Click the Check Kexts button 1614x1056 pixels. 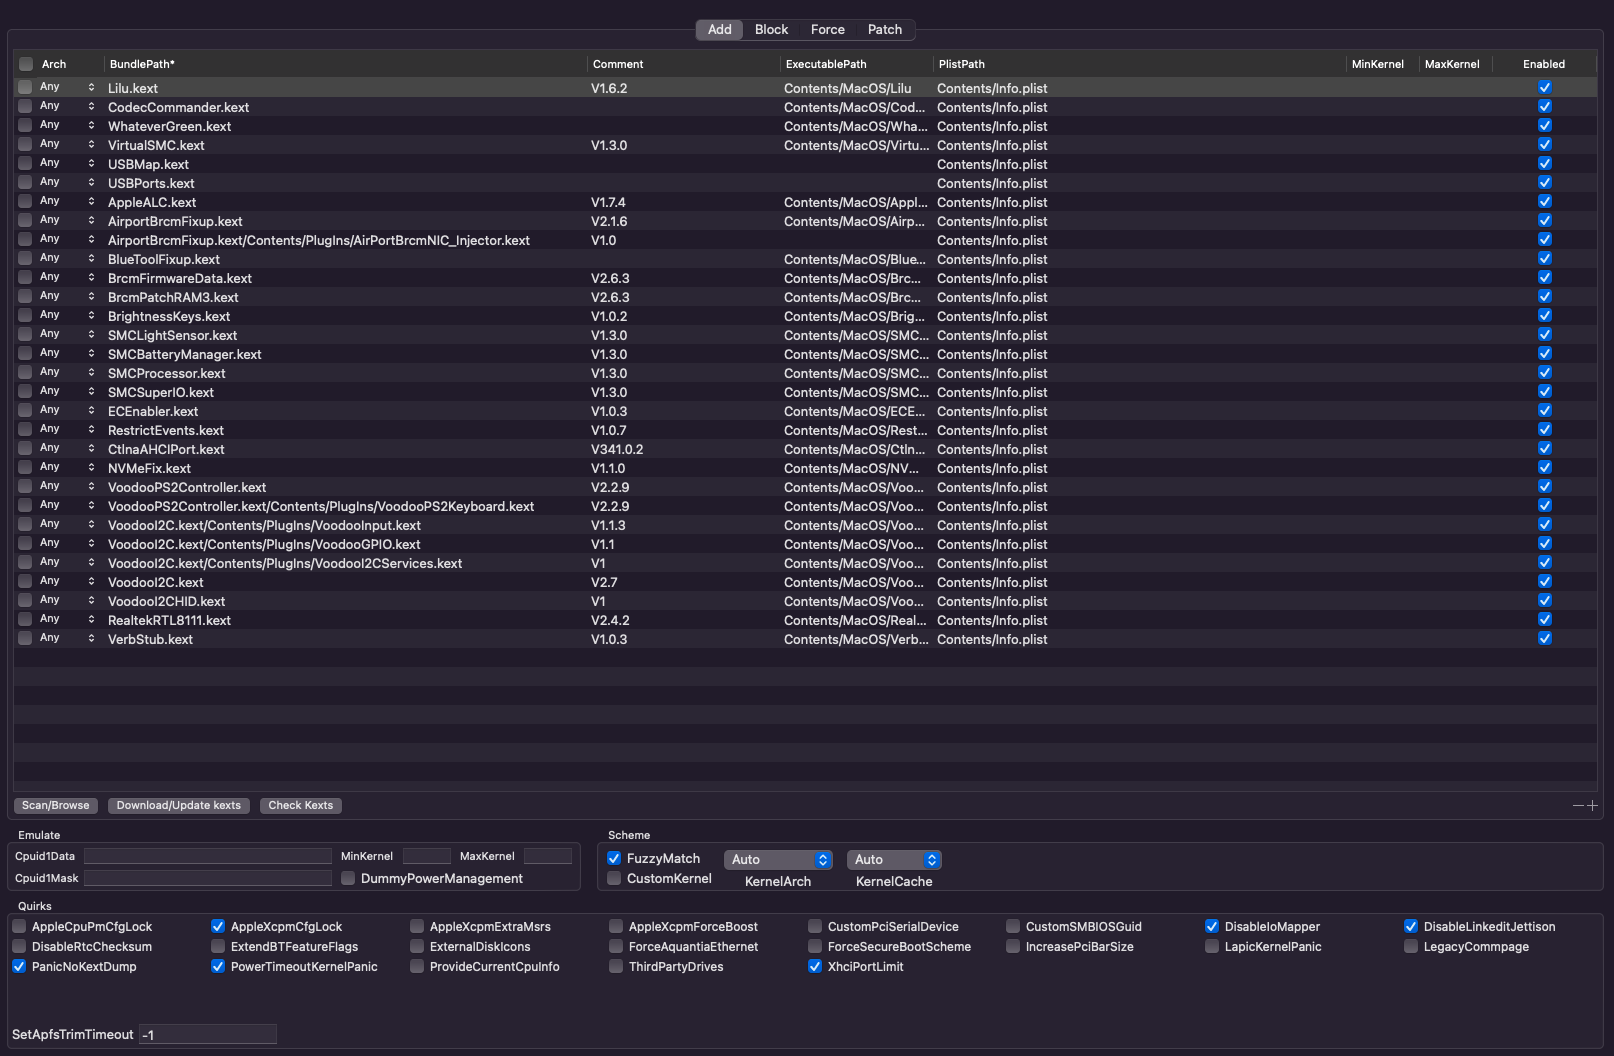[300, 806]
